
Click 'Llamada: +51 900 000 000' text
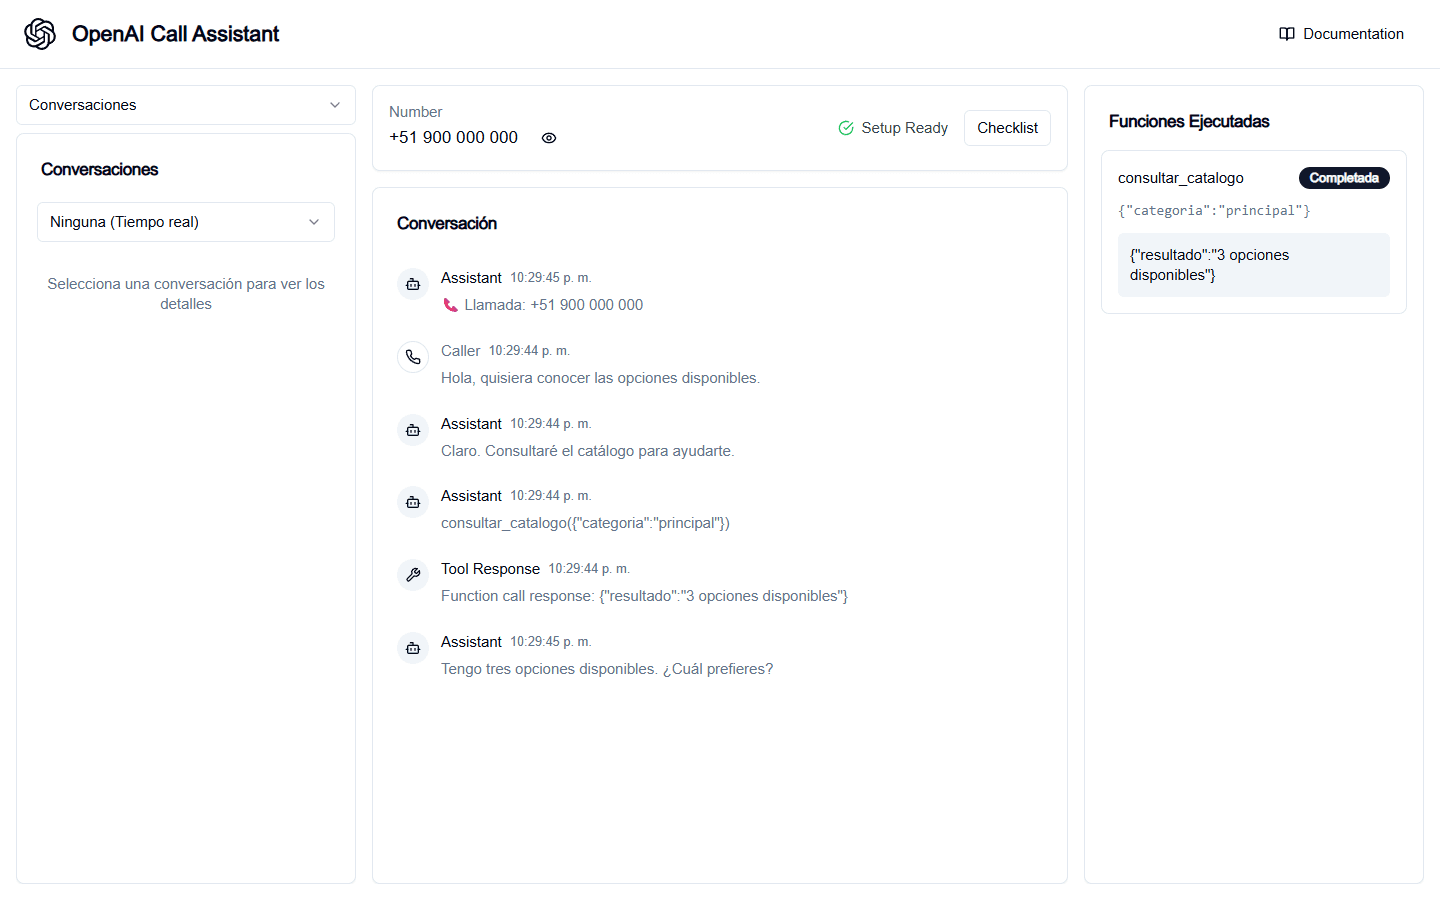[x=554, y=305]
